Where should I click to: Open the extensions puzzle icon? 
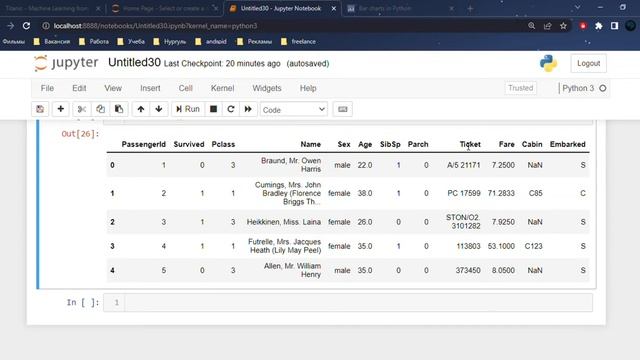(599, 26)
